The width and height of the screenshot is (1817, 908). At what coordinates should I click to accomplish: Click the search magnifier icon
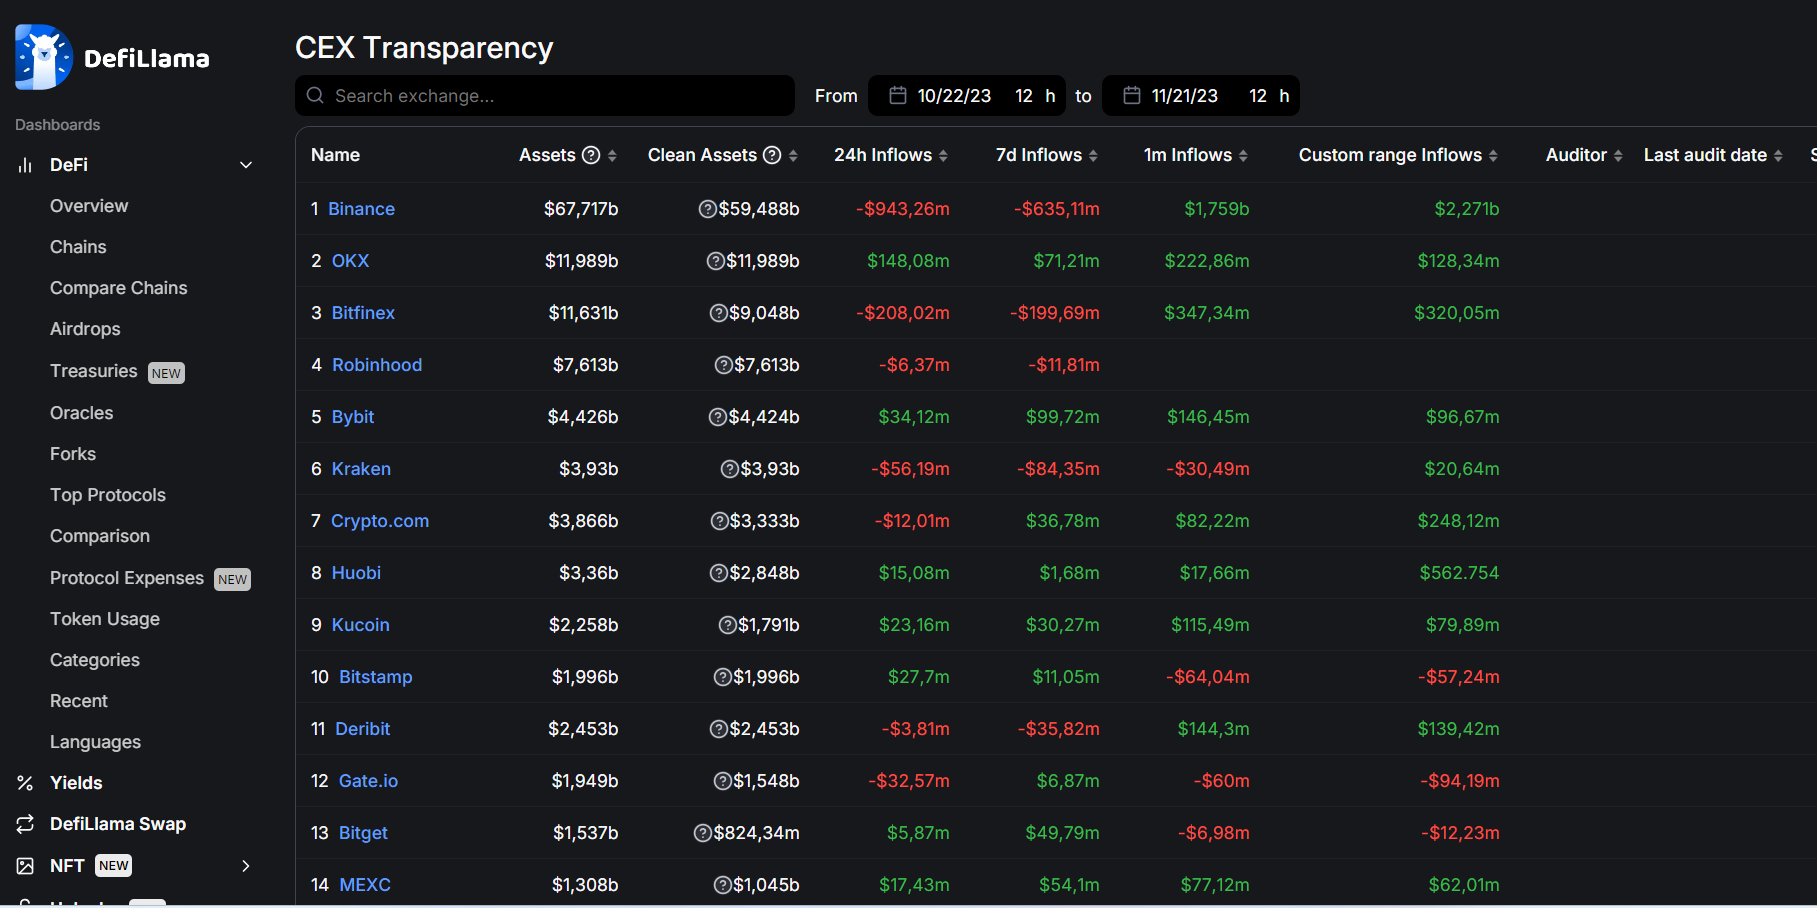(315, 96)
